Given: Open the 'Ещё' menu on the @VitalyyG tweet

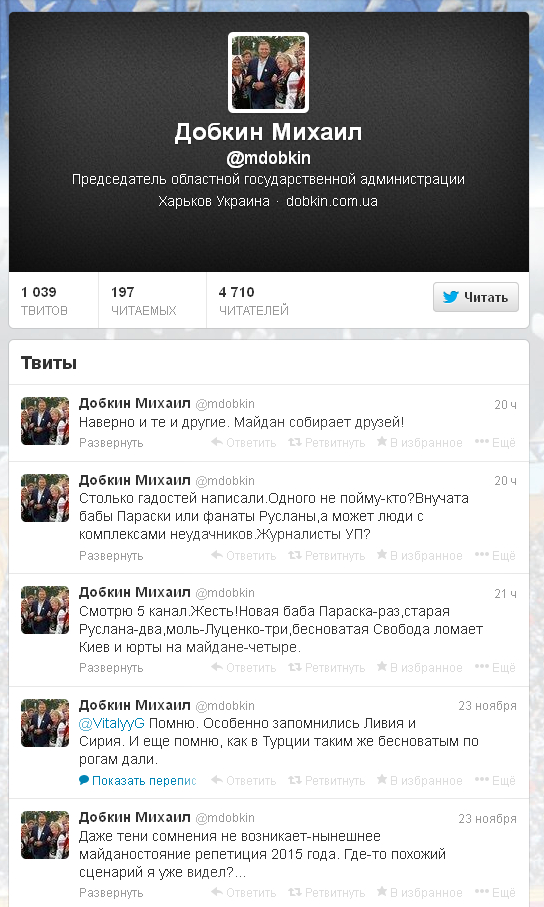Looking at the screenshot, I should coord(495,780).
